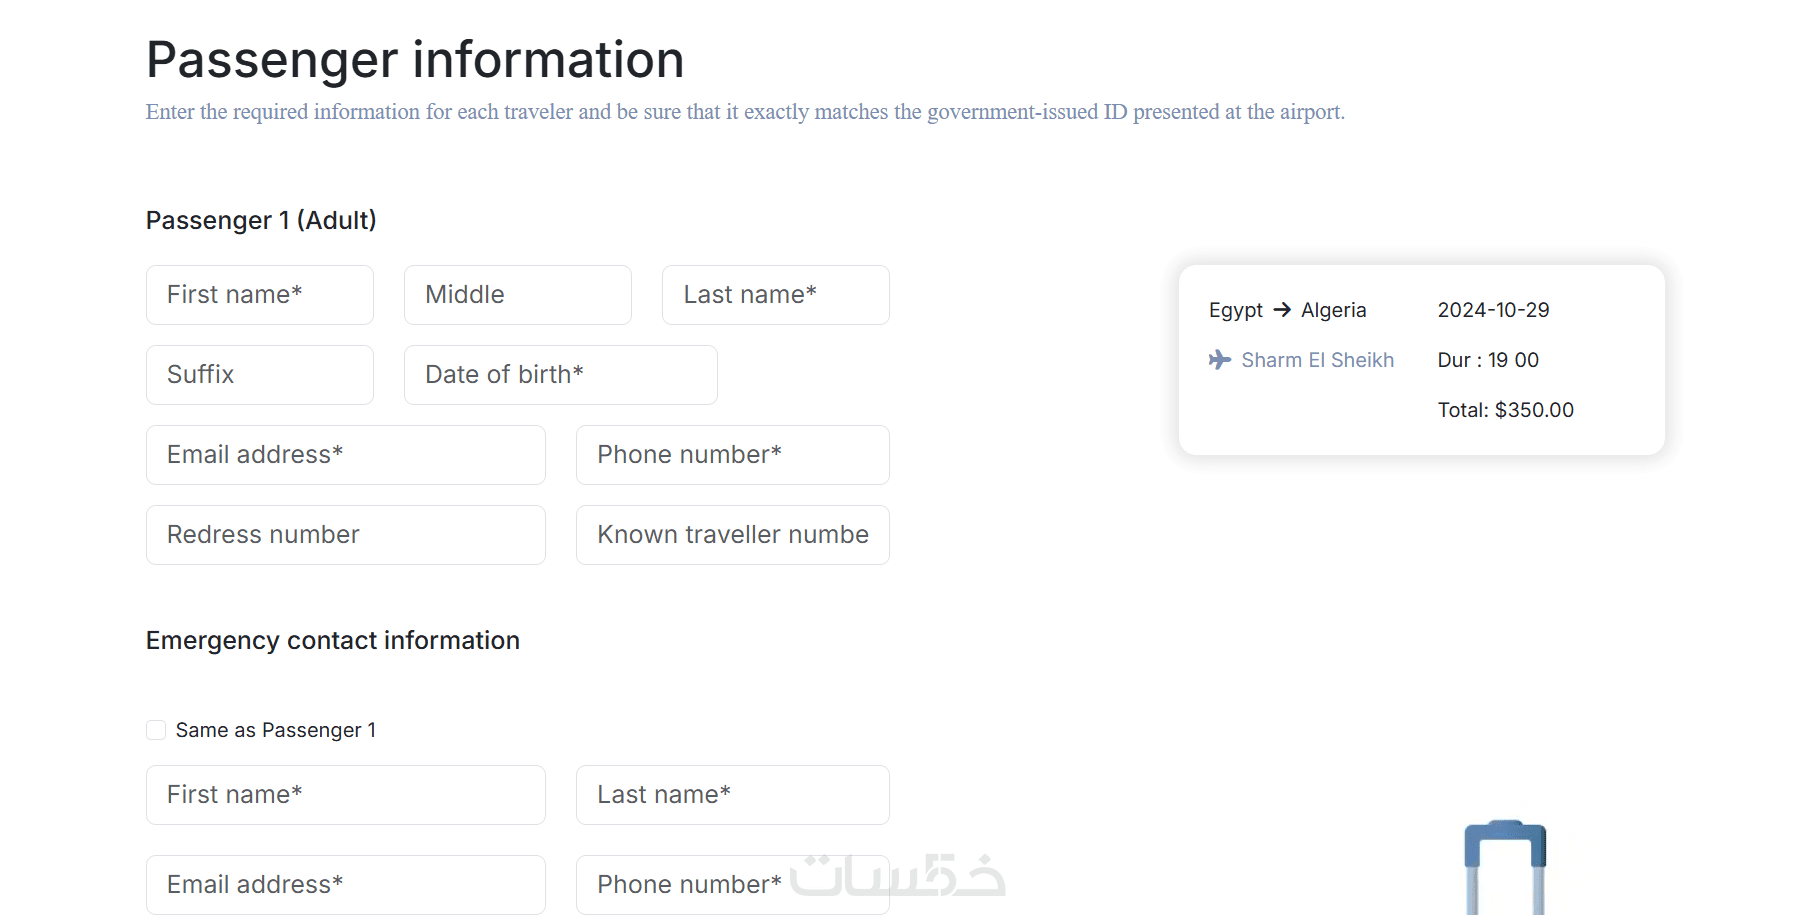
Task: Click the Middle name input
Action: click(517, 295)
